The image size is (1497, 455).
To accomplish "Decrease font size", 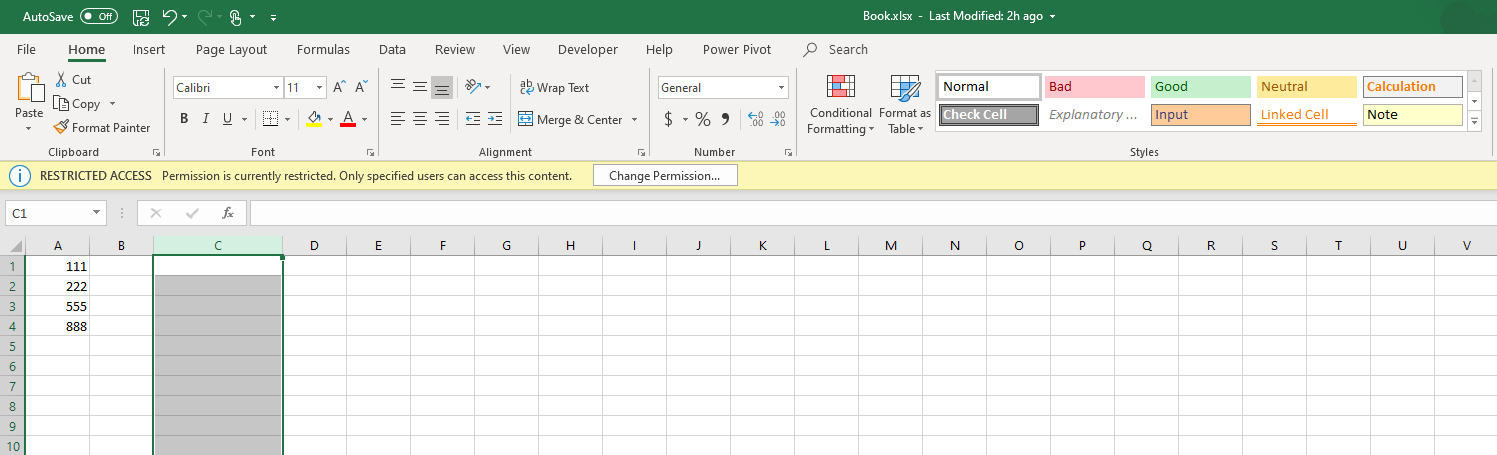I will click(362, 87).
